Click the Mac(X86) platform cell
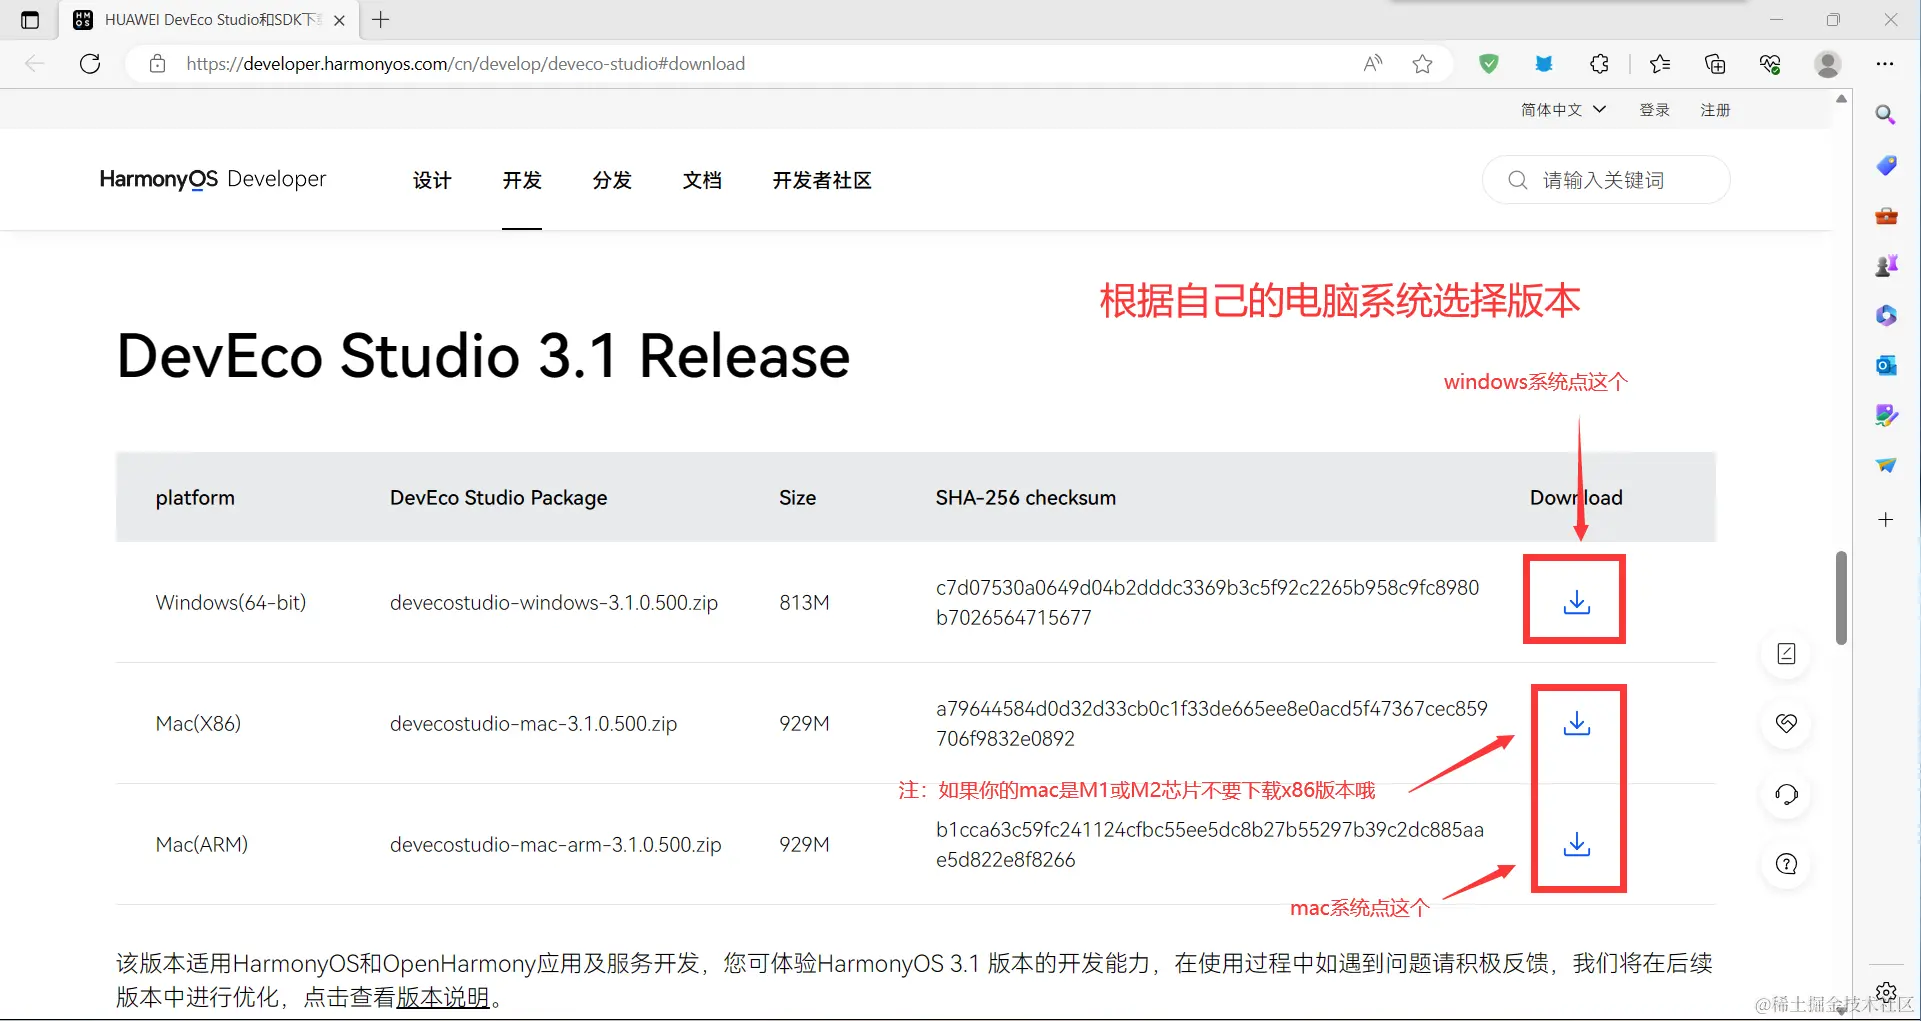1921x1021 pixels. click(x=198, y=724)
